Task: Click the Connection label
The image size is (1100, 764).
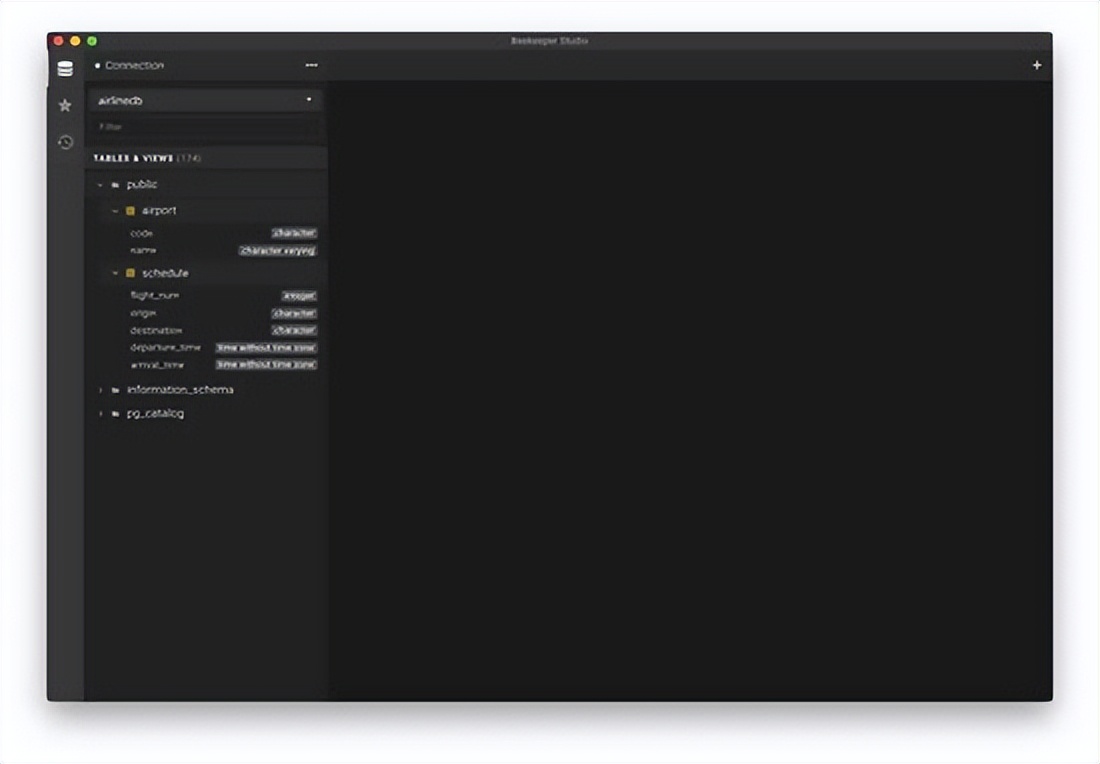Action: [134, 65]
